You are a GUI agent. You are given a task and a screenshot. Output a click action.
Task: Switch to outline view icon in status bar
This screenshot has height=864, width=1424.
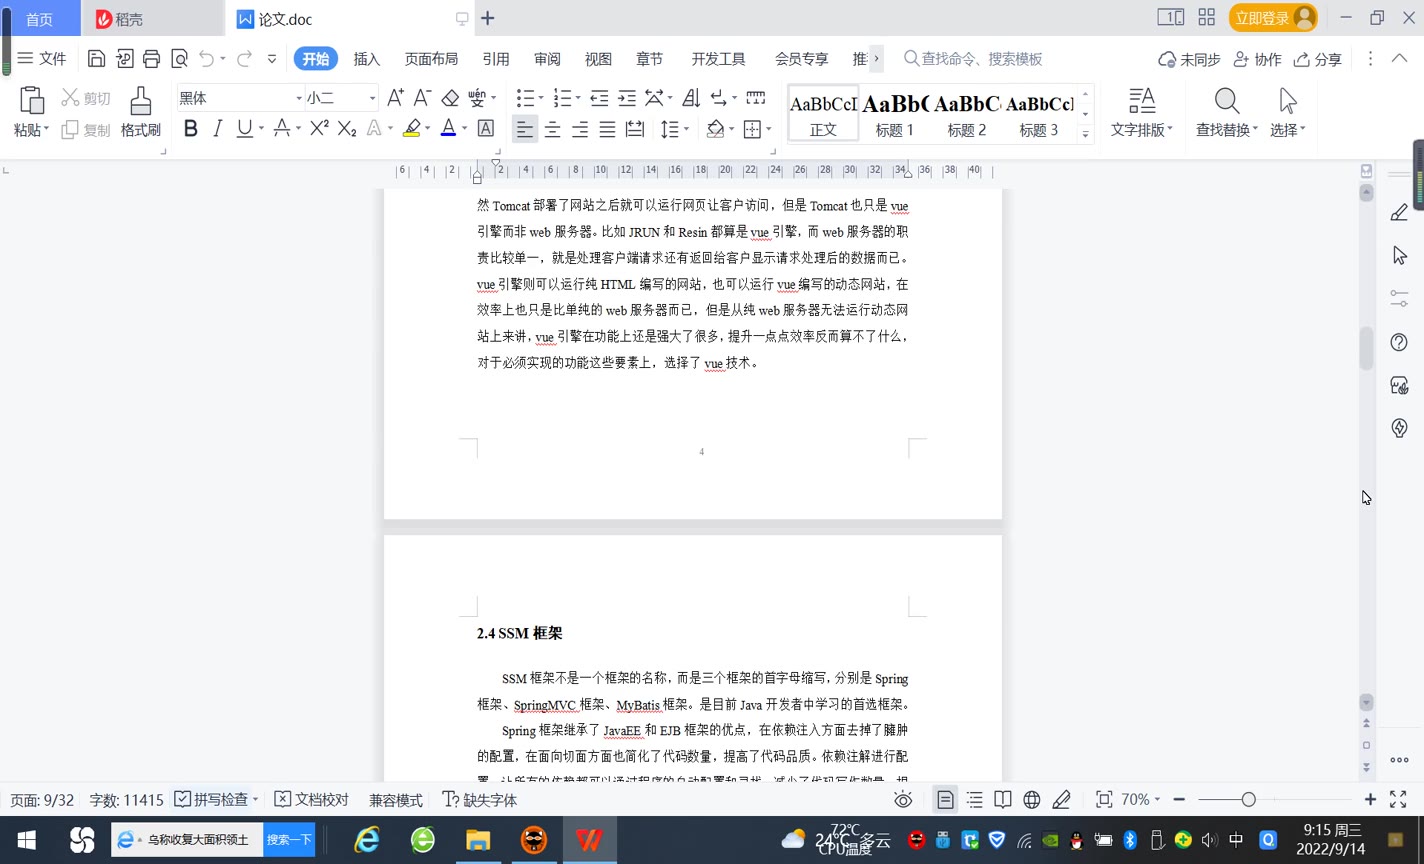point(974,799)
